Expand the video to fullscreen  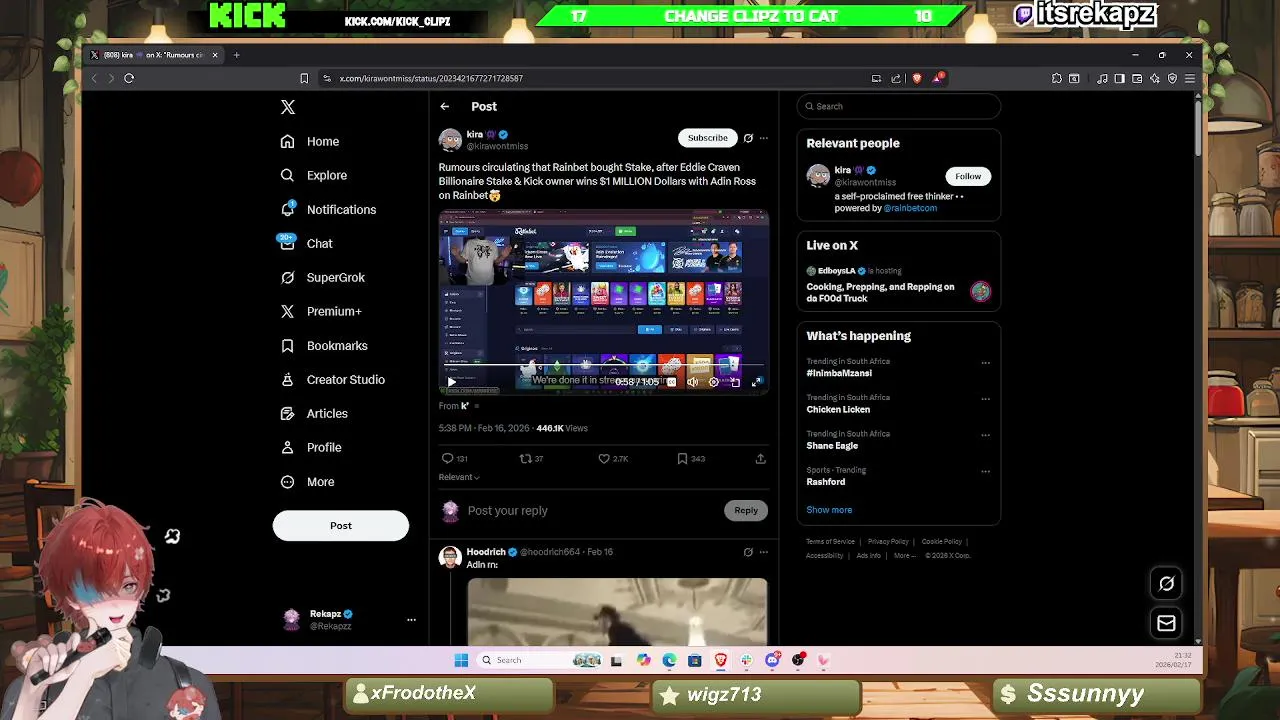pyautogui.click(x=757, y=382)
